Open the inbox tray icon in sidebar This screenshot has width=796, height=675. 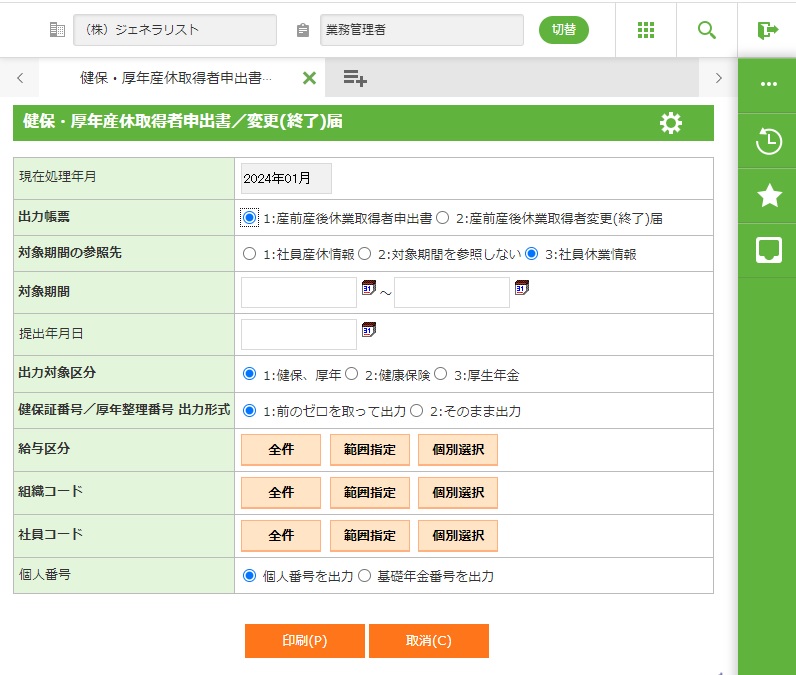(x=768, y=250)
